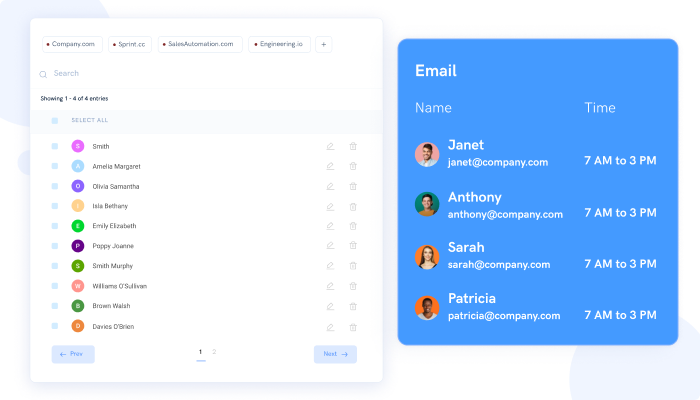Switch to the Company.com tab
Viewport: 700px width, 400px height.
click(72, 44)
